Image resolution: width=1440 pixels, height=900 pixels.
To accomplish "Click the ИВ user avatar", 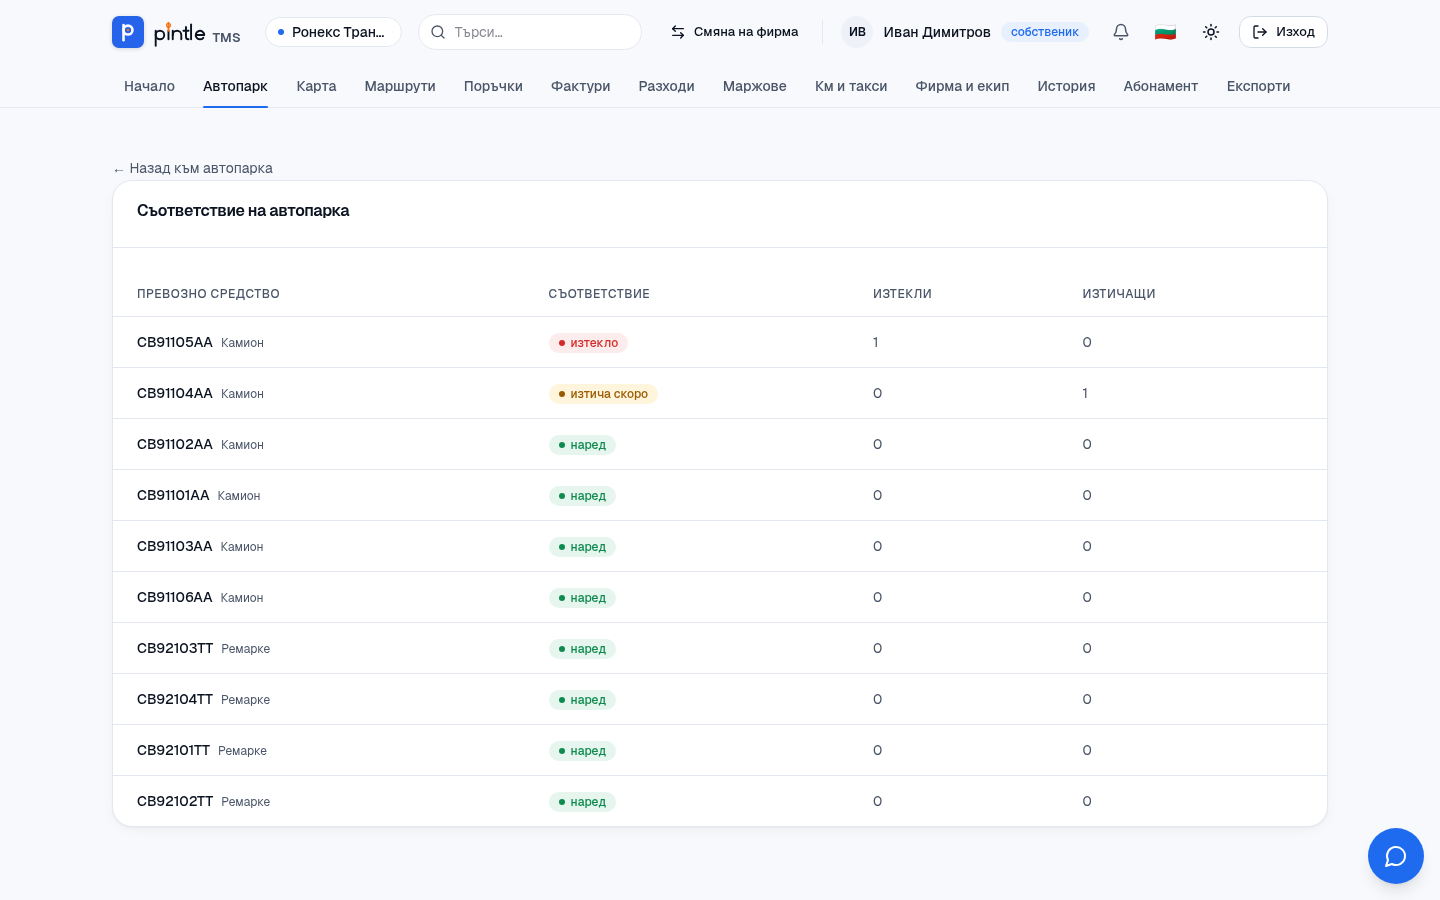I will point(857,32).
